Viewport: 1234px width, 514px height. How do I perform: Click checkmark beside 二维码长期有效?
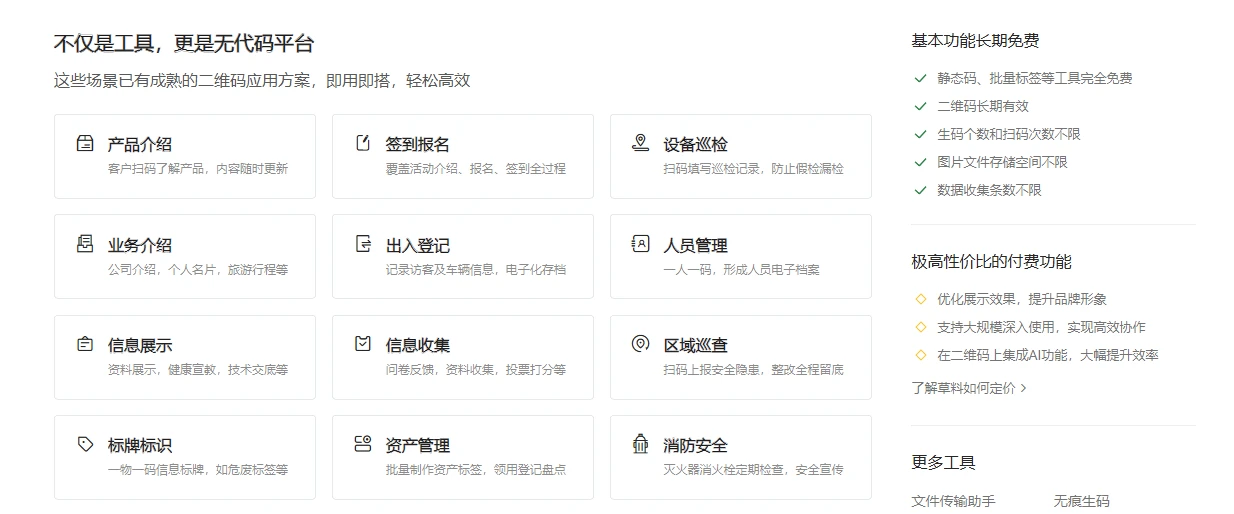pyautogui.click(x=920, y=106)
